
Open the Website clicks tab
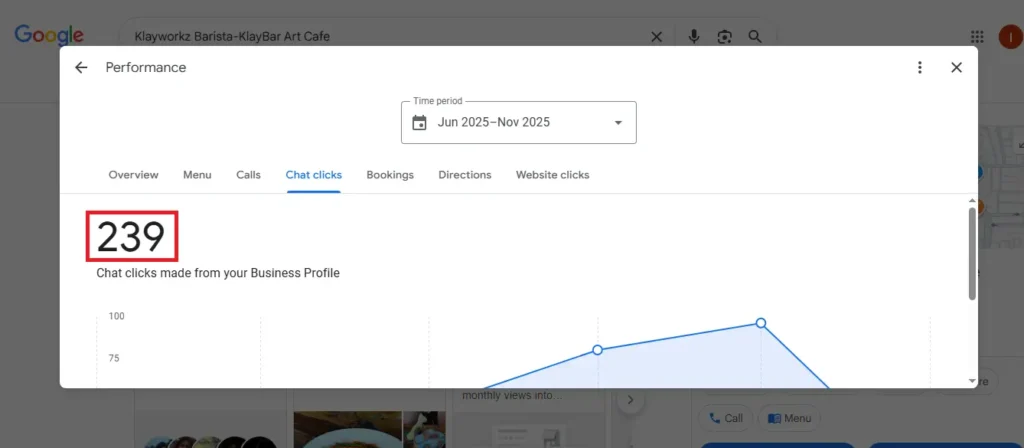coord(552,175)
